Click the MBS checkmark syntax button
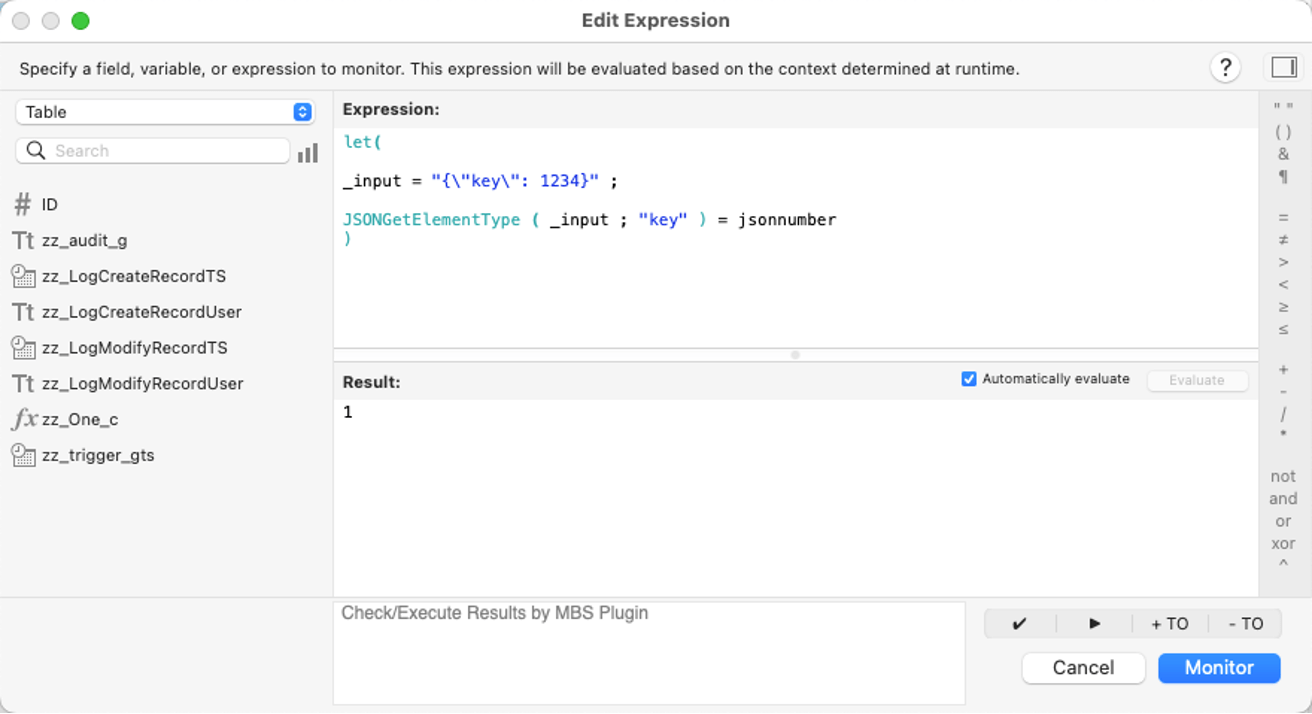Screen dimensions: 1312x714 (1020, 624)
